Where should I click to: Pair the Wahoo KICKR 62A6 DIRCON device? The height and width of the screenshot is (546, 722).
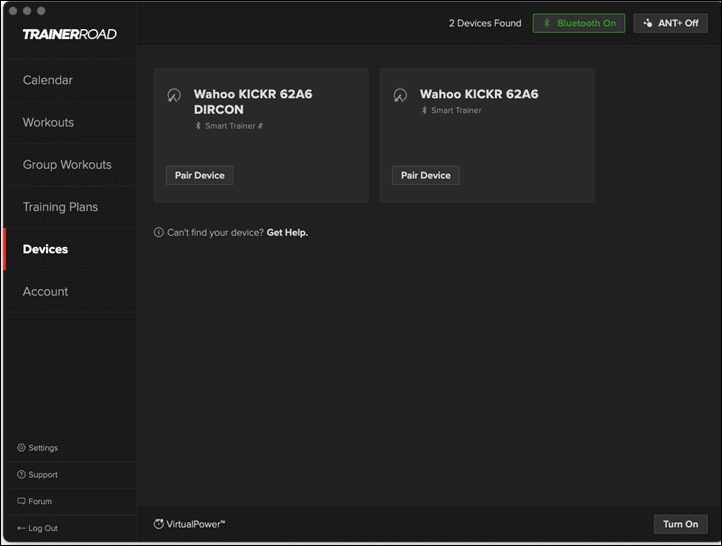click(200, 175)
